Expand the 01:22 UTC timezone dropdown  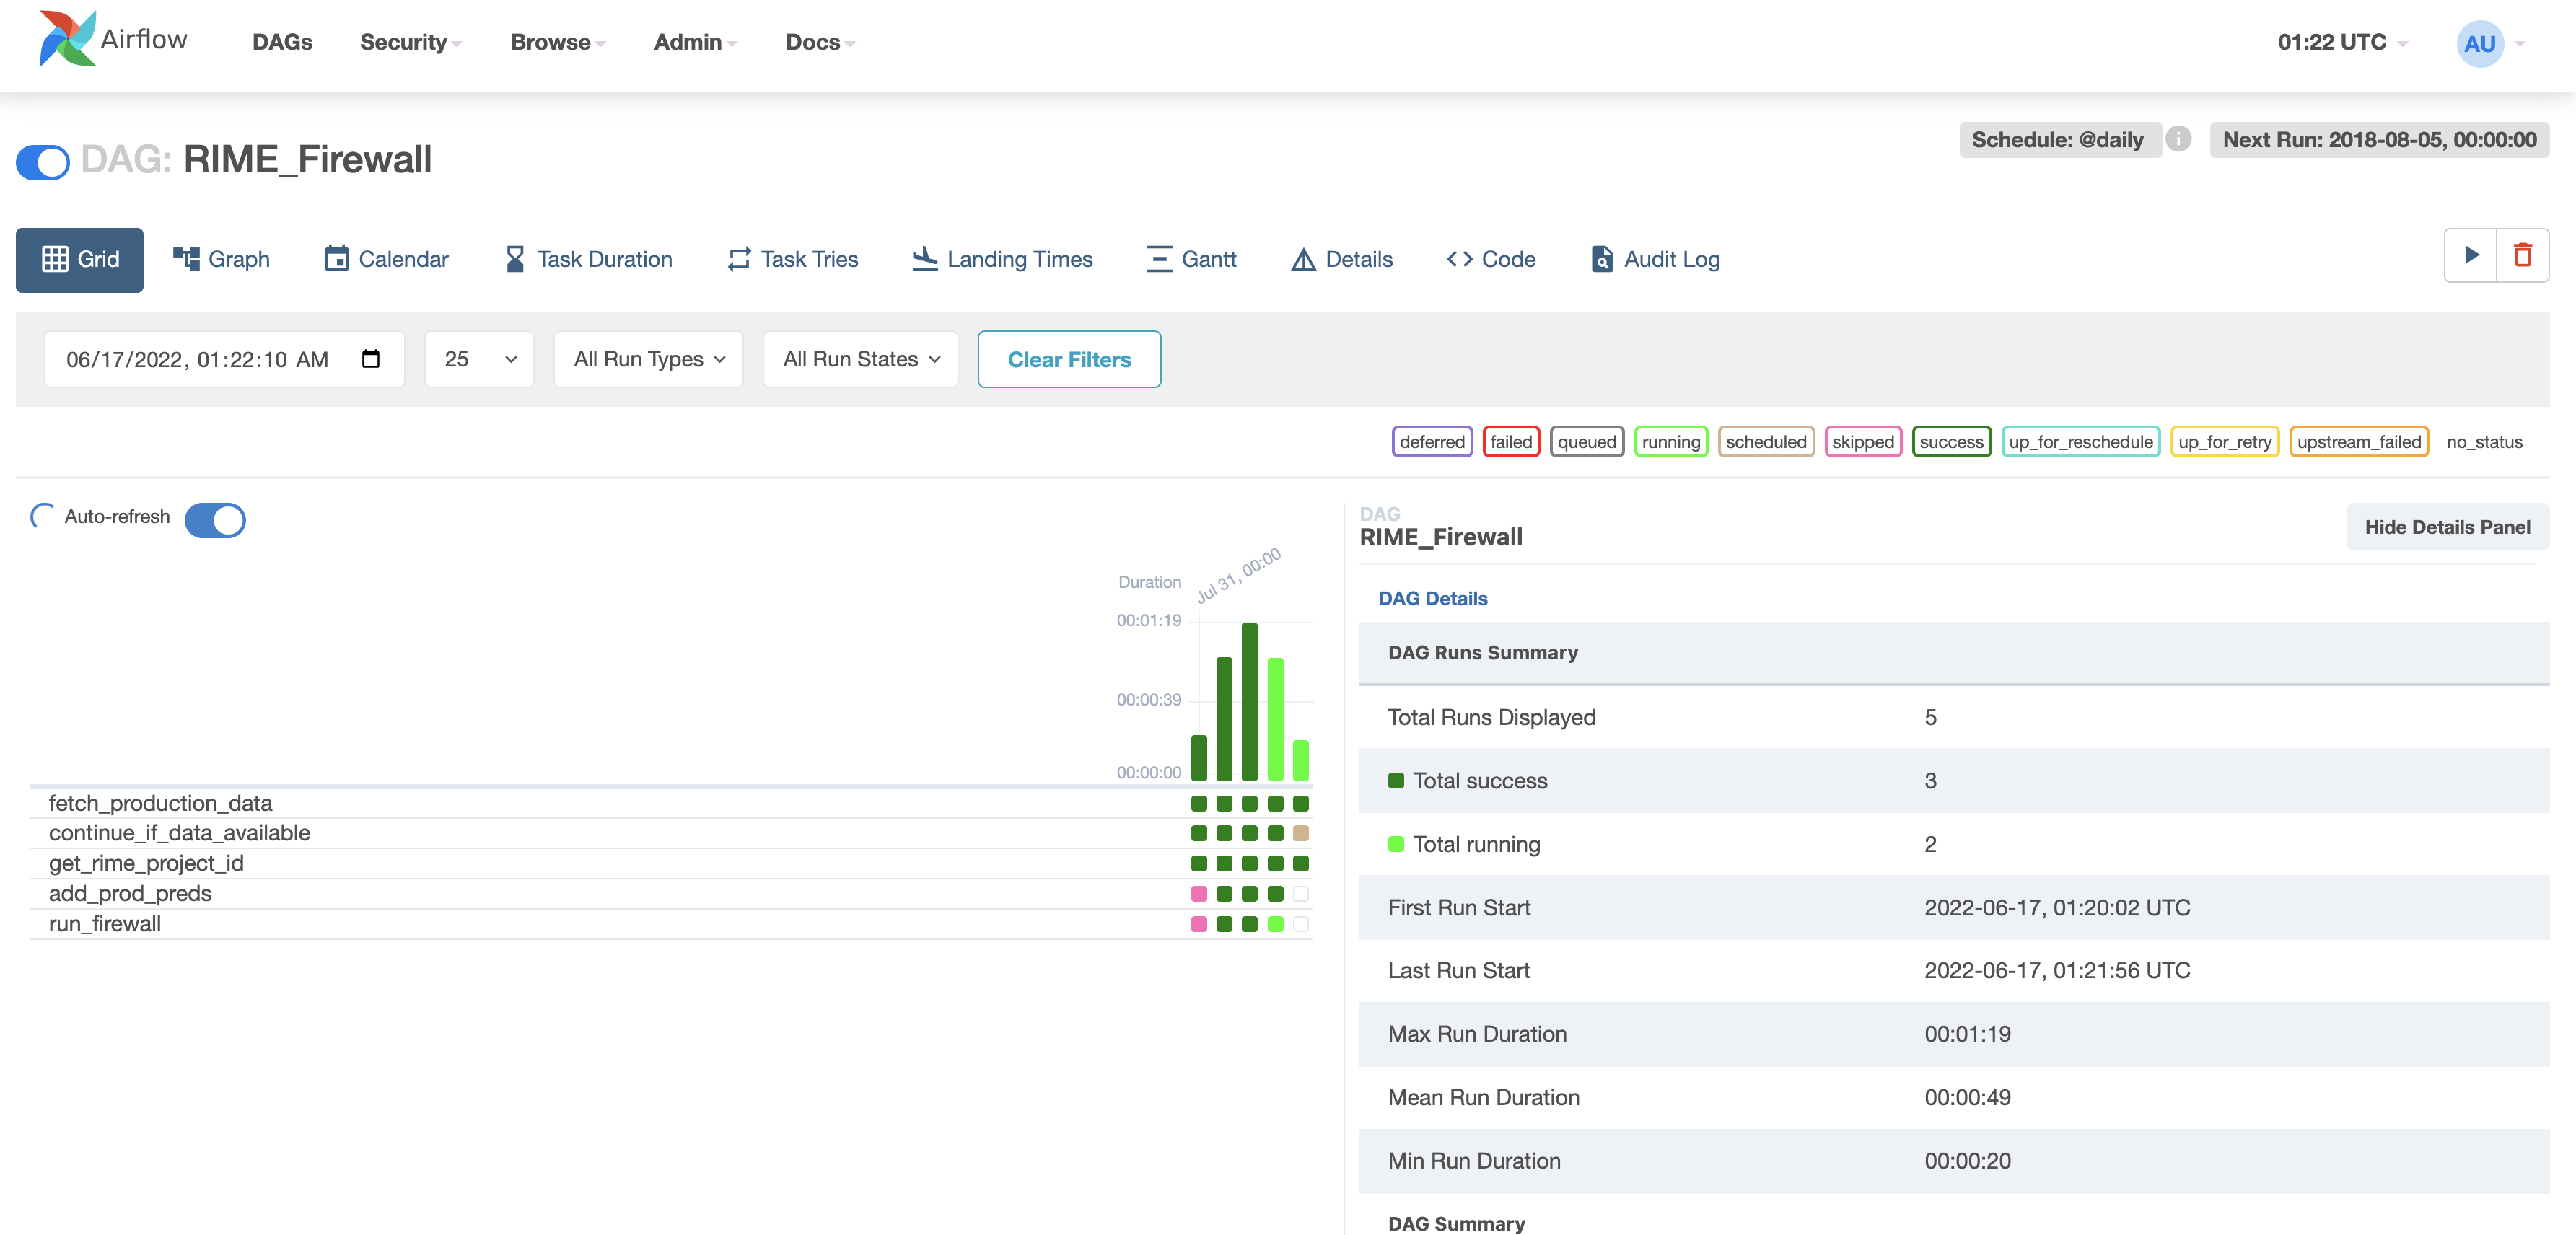(x=2342, y=42)
